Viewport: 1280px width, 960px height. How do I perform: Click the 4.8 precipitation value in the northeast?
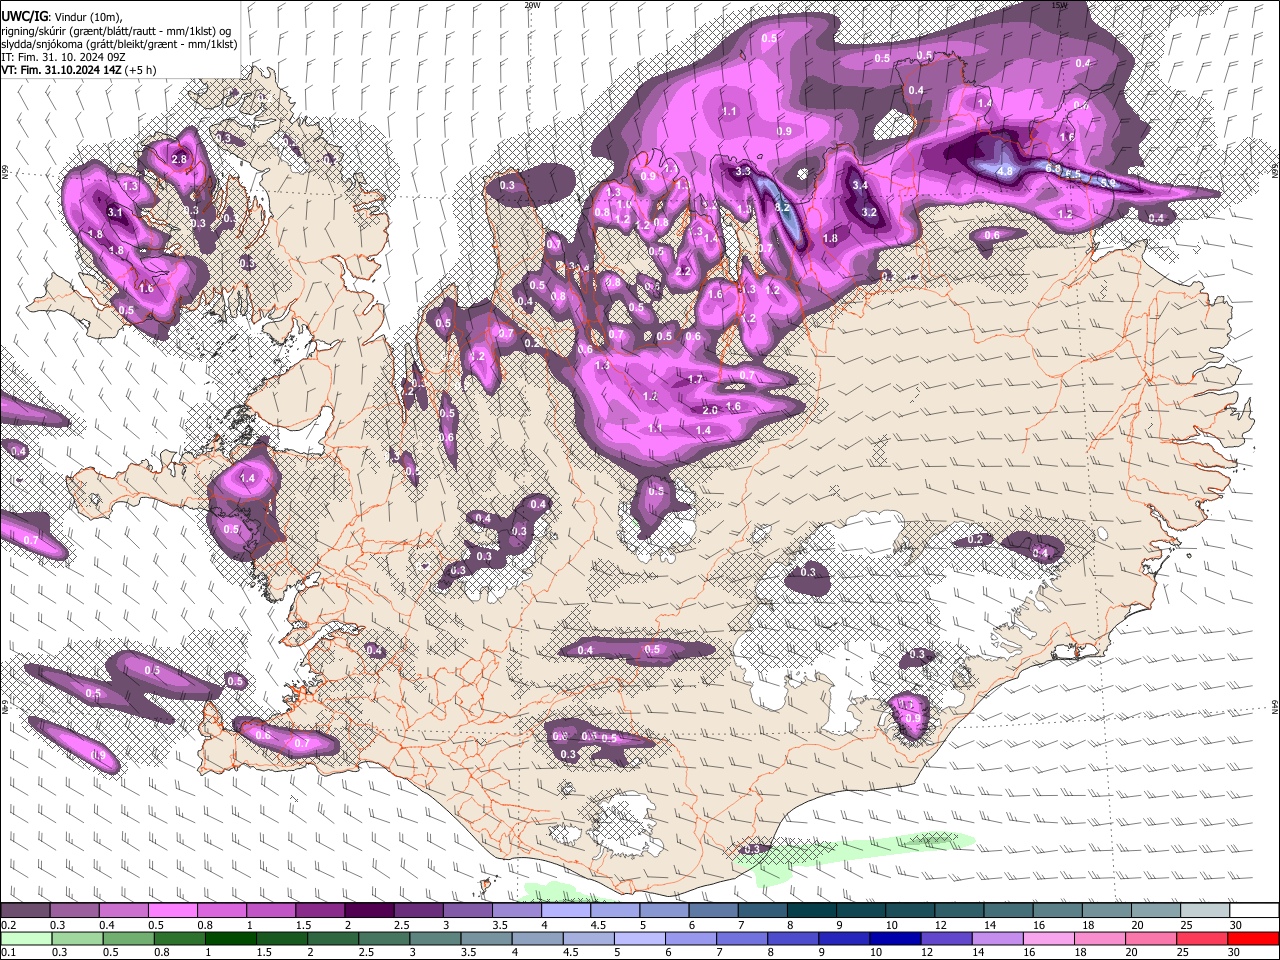pos(1005,171)
